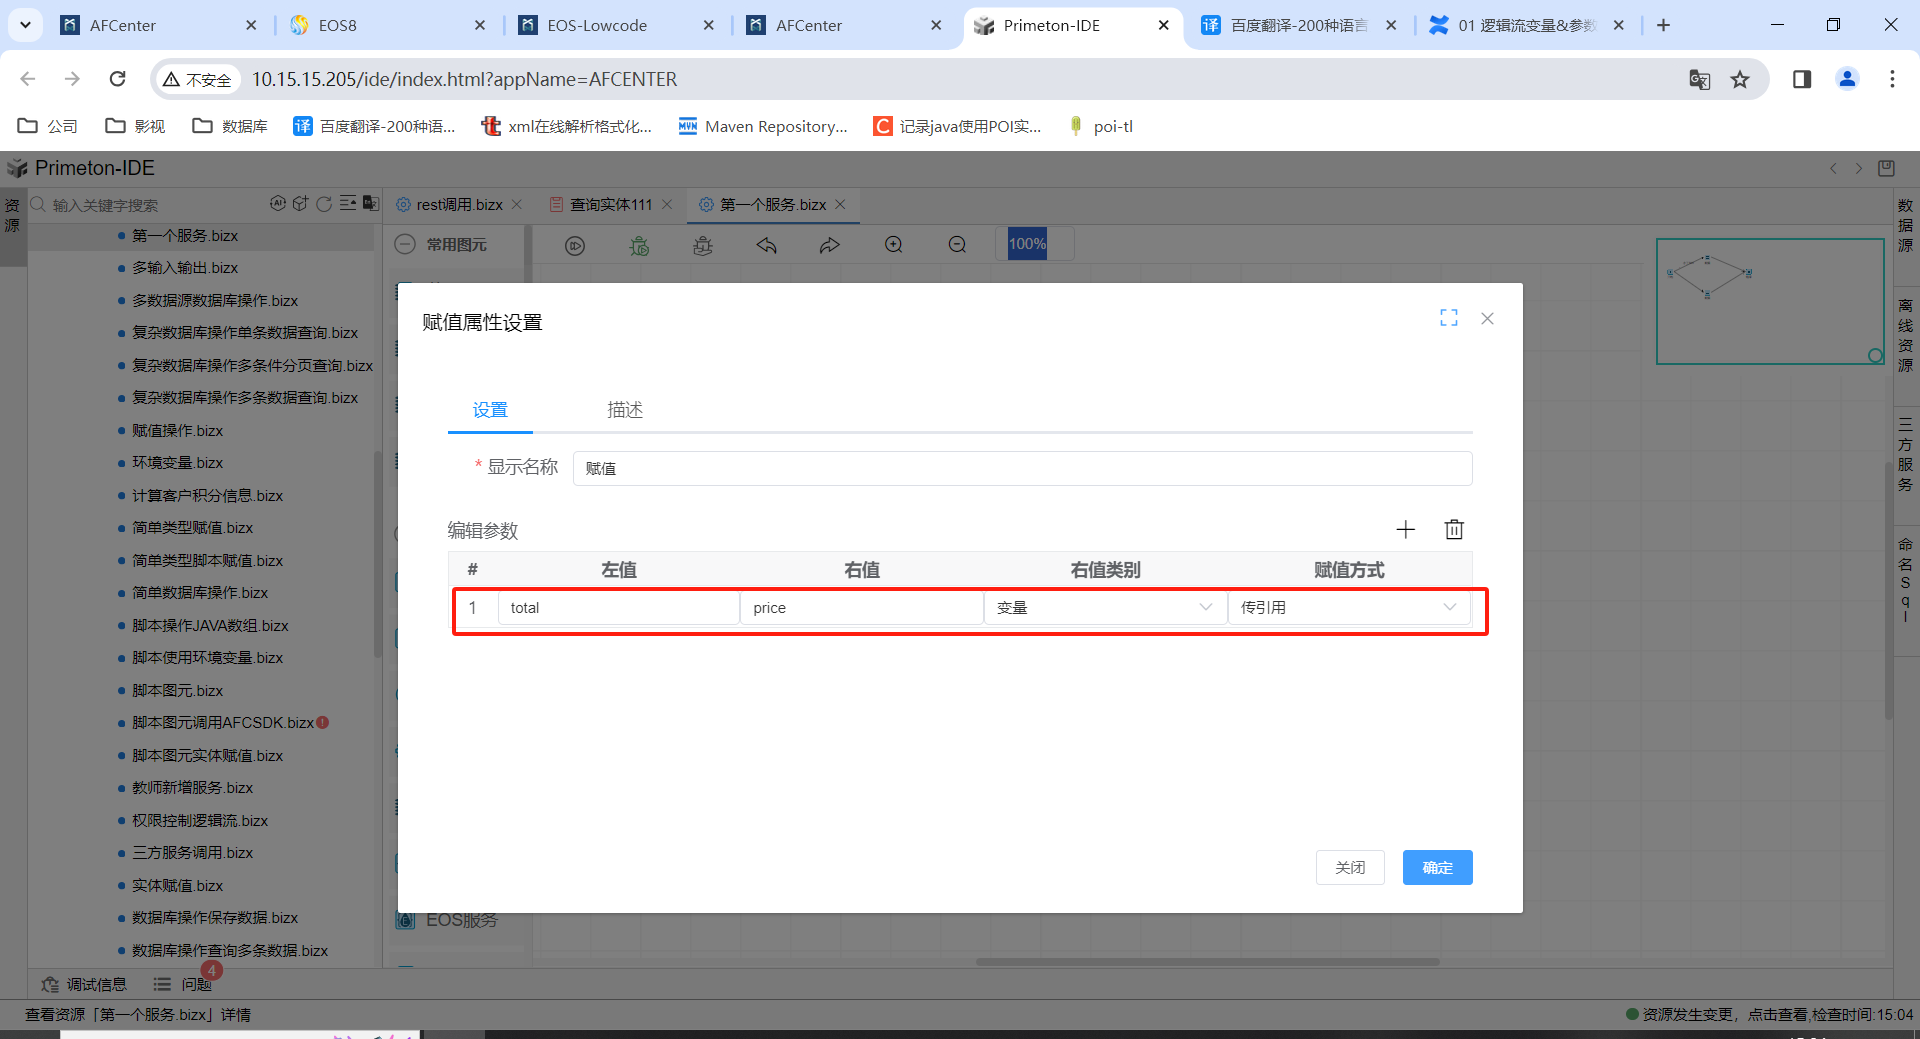The width and height of the screenshot is (1920, 1039).
Task: Run the logic flow with play icon
Action: [575, 244]
